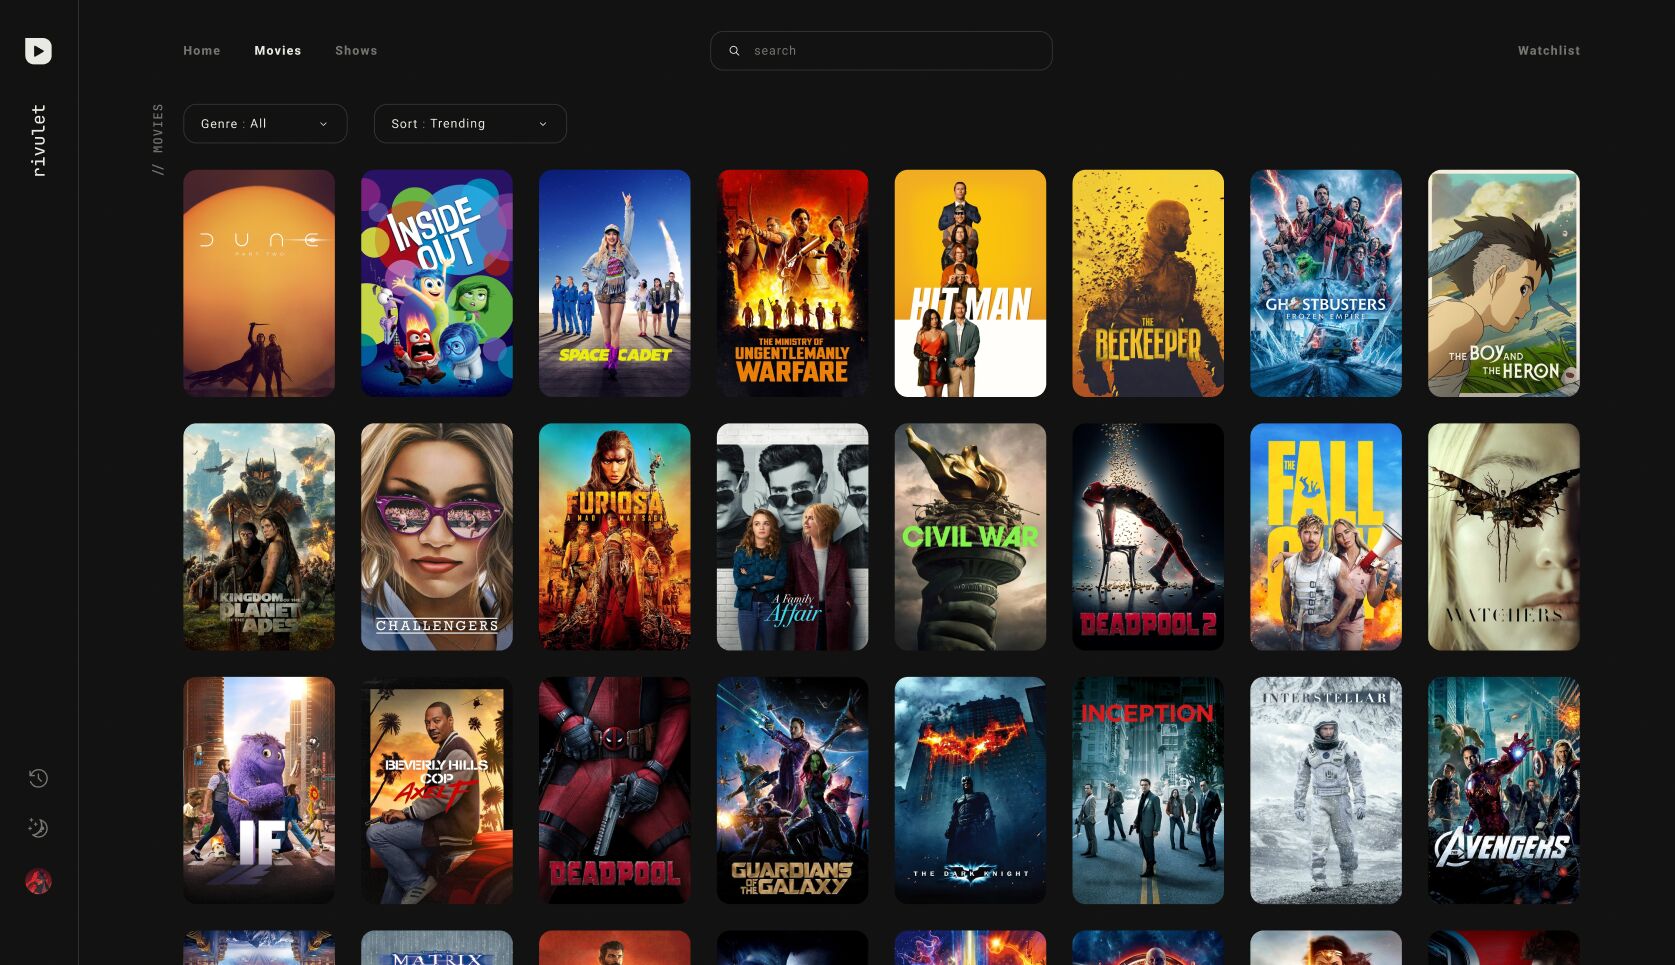
Task: Open the Avengers poster
Action: coord(1504,791)
